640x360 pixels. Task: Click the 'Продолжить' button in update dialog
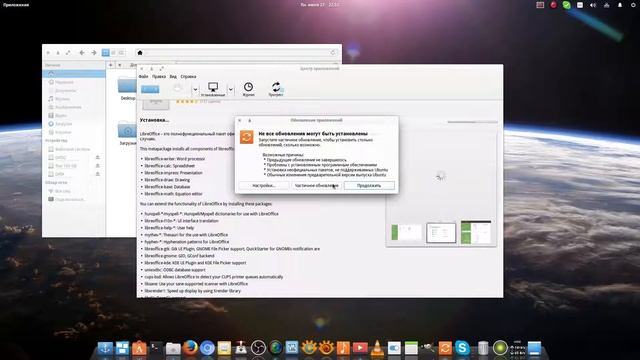pos(369,185)
